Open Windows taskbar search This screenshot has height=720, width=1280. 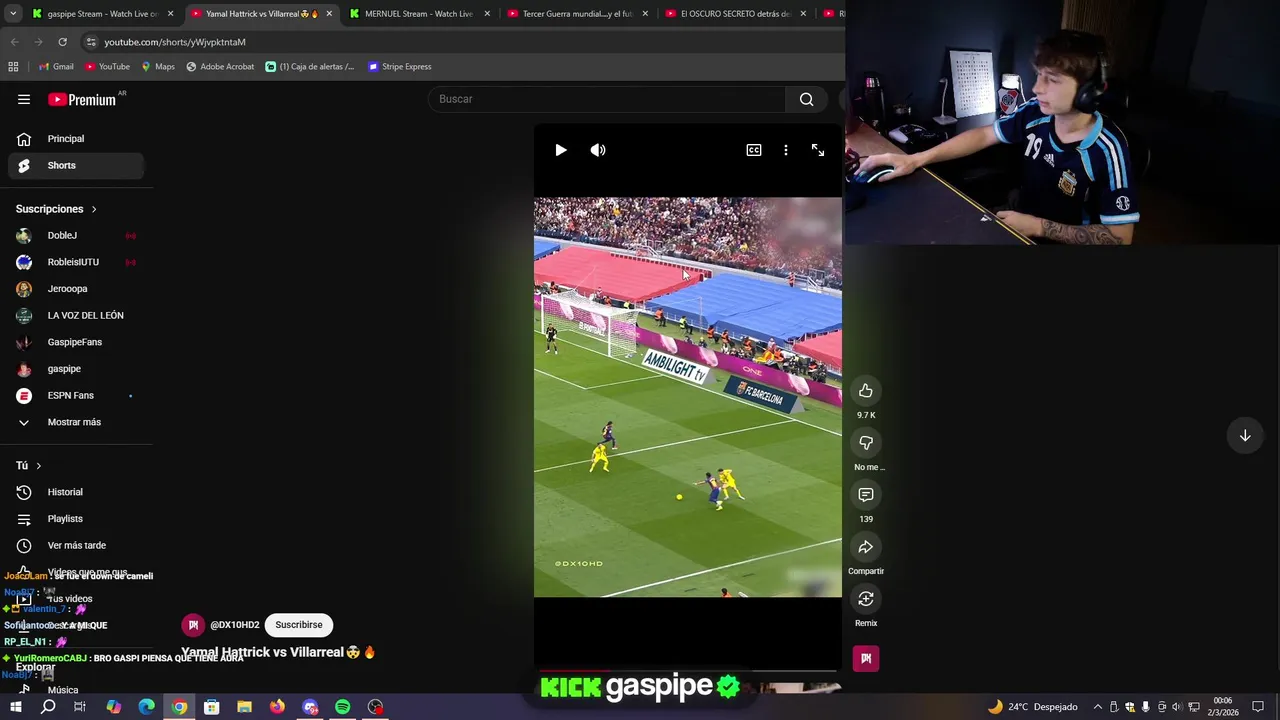[x=48, y=707]
